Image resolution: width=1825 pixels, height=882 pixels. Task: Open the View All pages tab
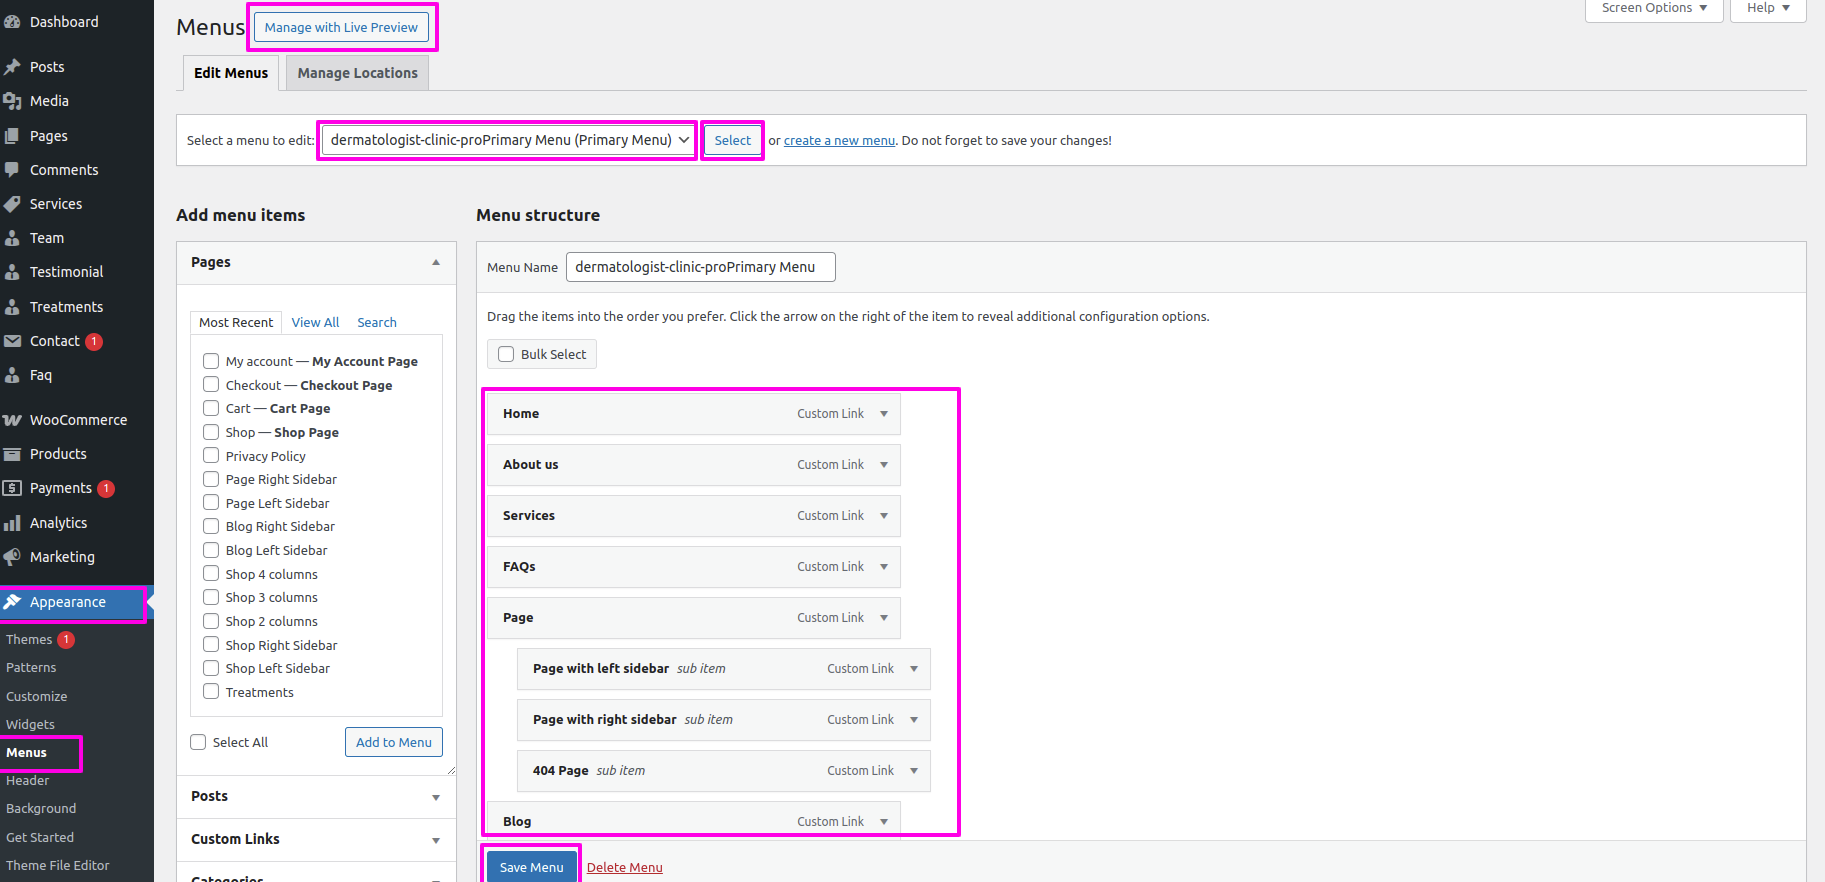[x=315, y=322]
